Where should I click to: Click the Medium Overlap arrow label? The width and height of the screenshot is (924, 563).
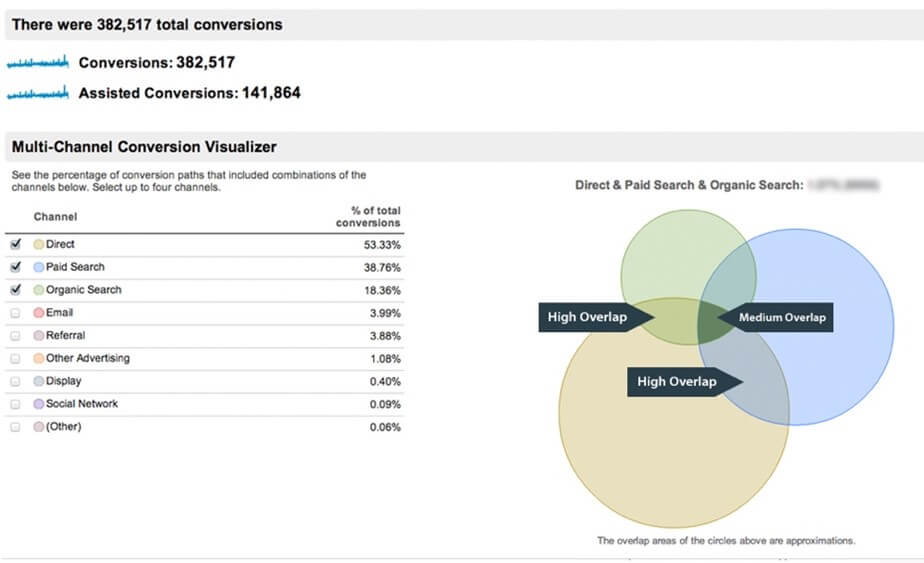[779, 318]
